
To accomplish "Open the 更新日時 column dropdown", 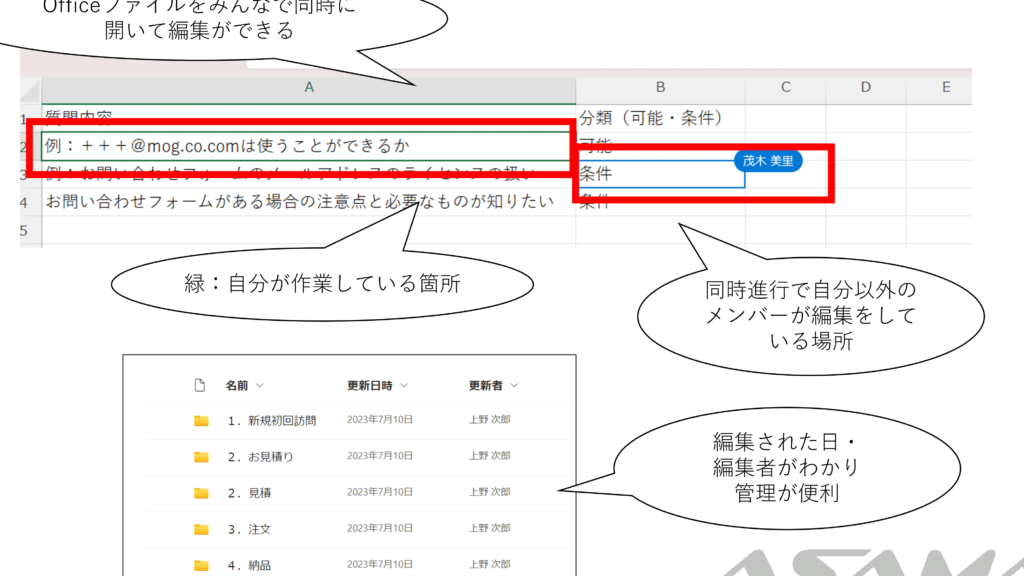I will (405, 385).
